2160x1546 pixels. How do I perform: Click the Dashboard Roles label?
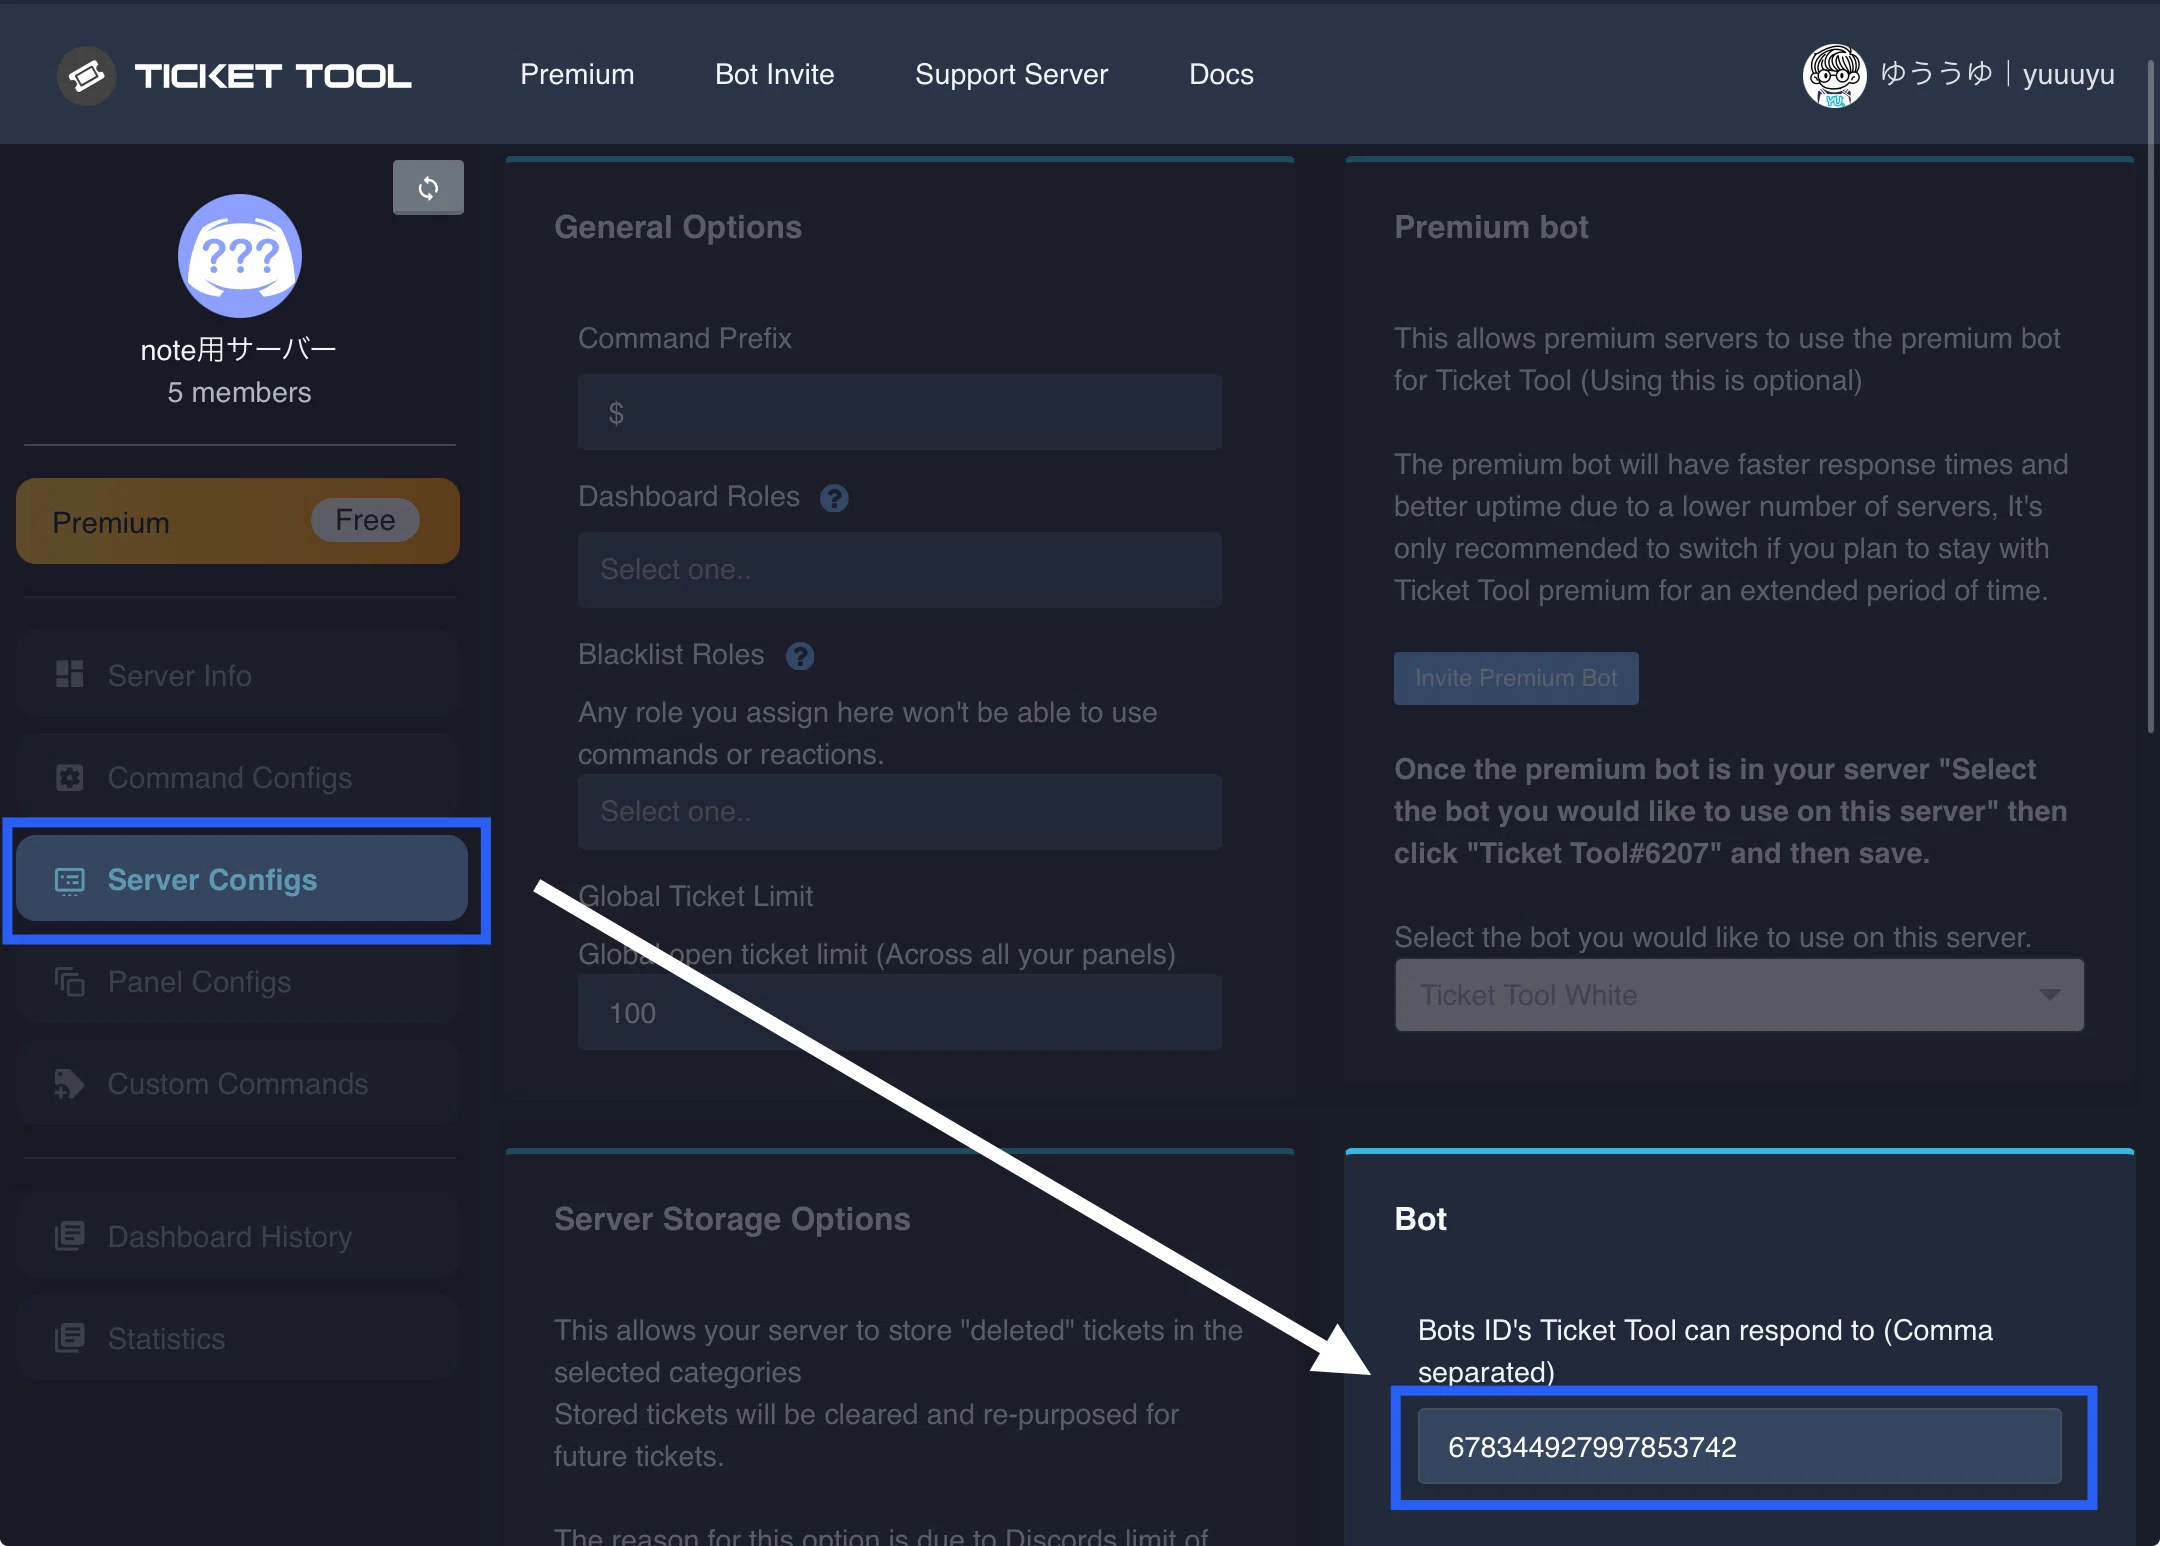689,496
